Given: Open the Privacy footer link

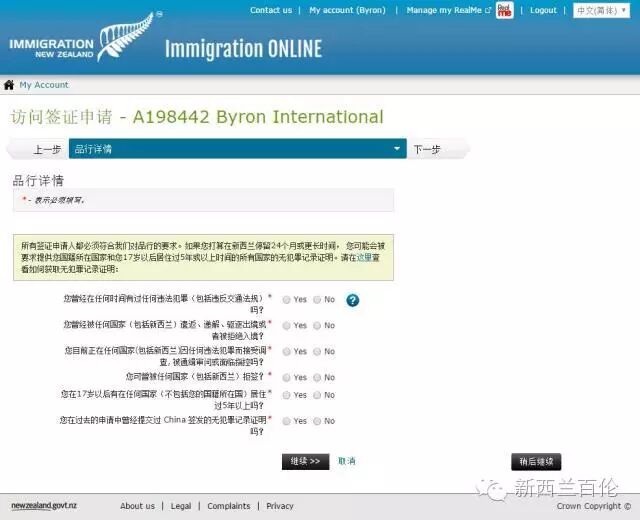Looking at the screenshot, I should point(280,506).
